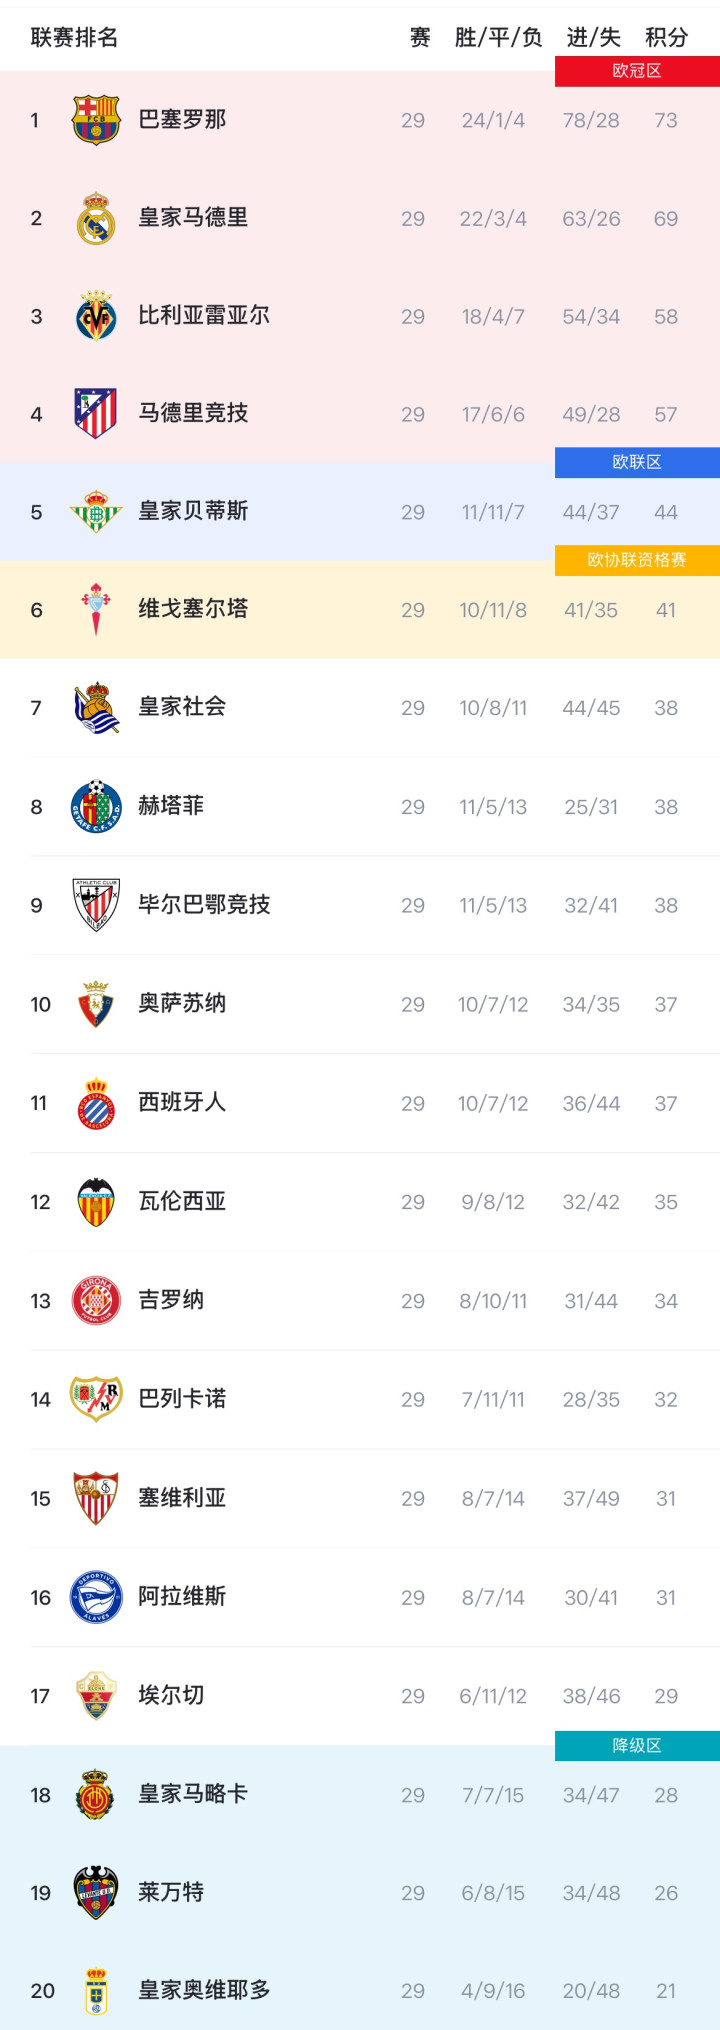Image resolution: width=720 pixels, height=2030 pixels.
Task: Click the 欧冠区 red label
Action: pyautogui.click(x=637, y=71)
